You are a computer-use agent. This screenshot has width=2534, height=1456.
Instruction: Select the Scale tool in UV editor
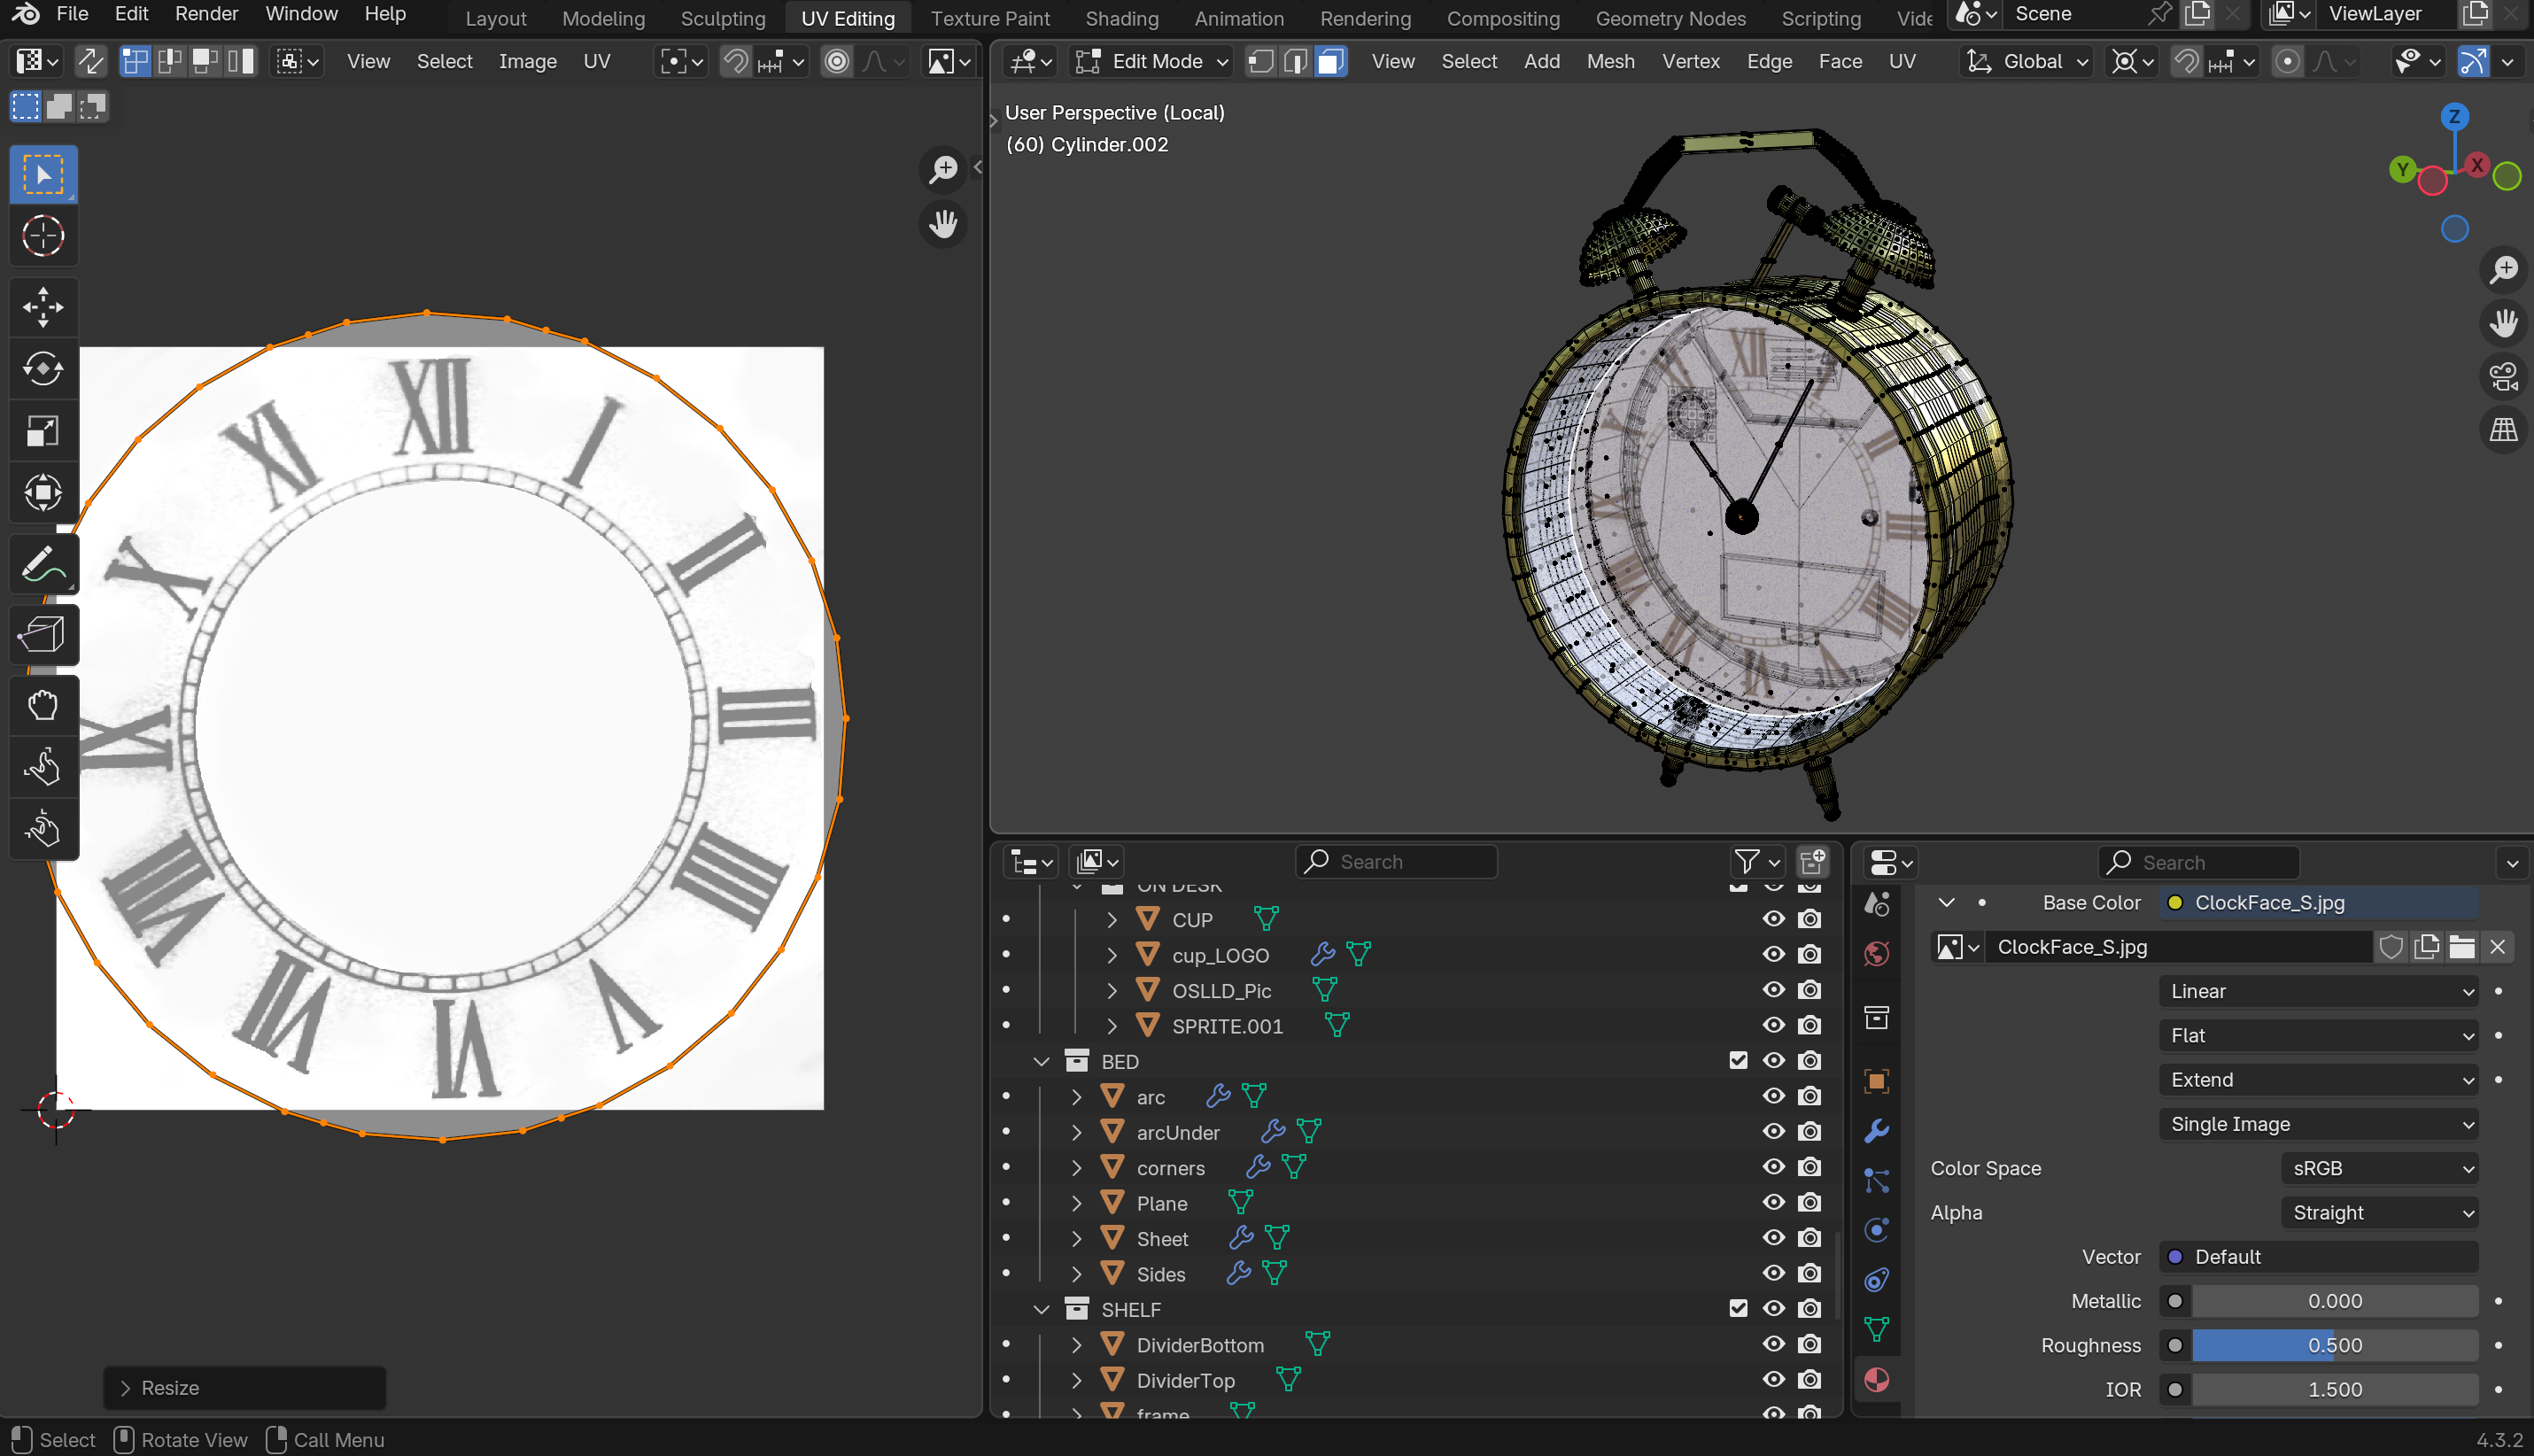pyautogui.click(x=43, y=431)
